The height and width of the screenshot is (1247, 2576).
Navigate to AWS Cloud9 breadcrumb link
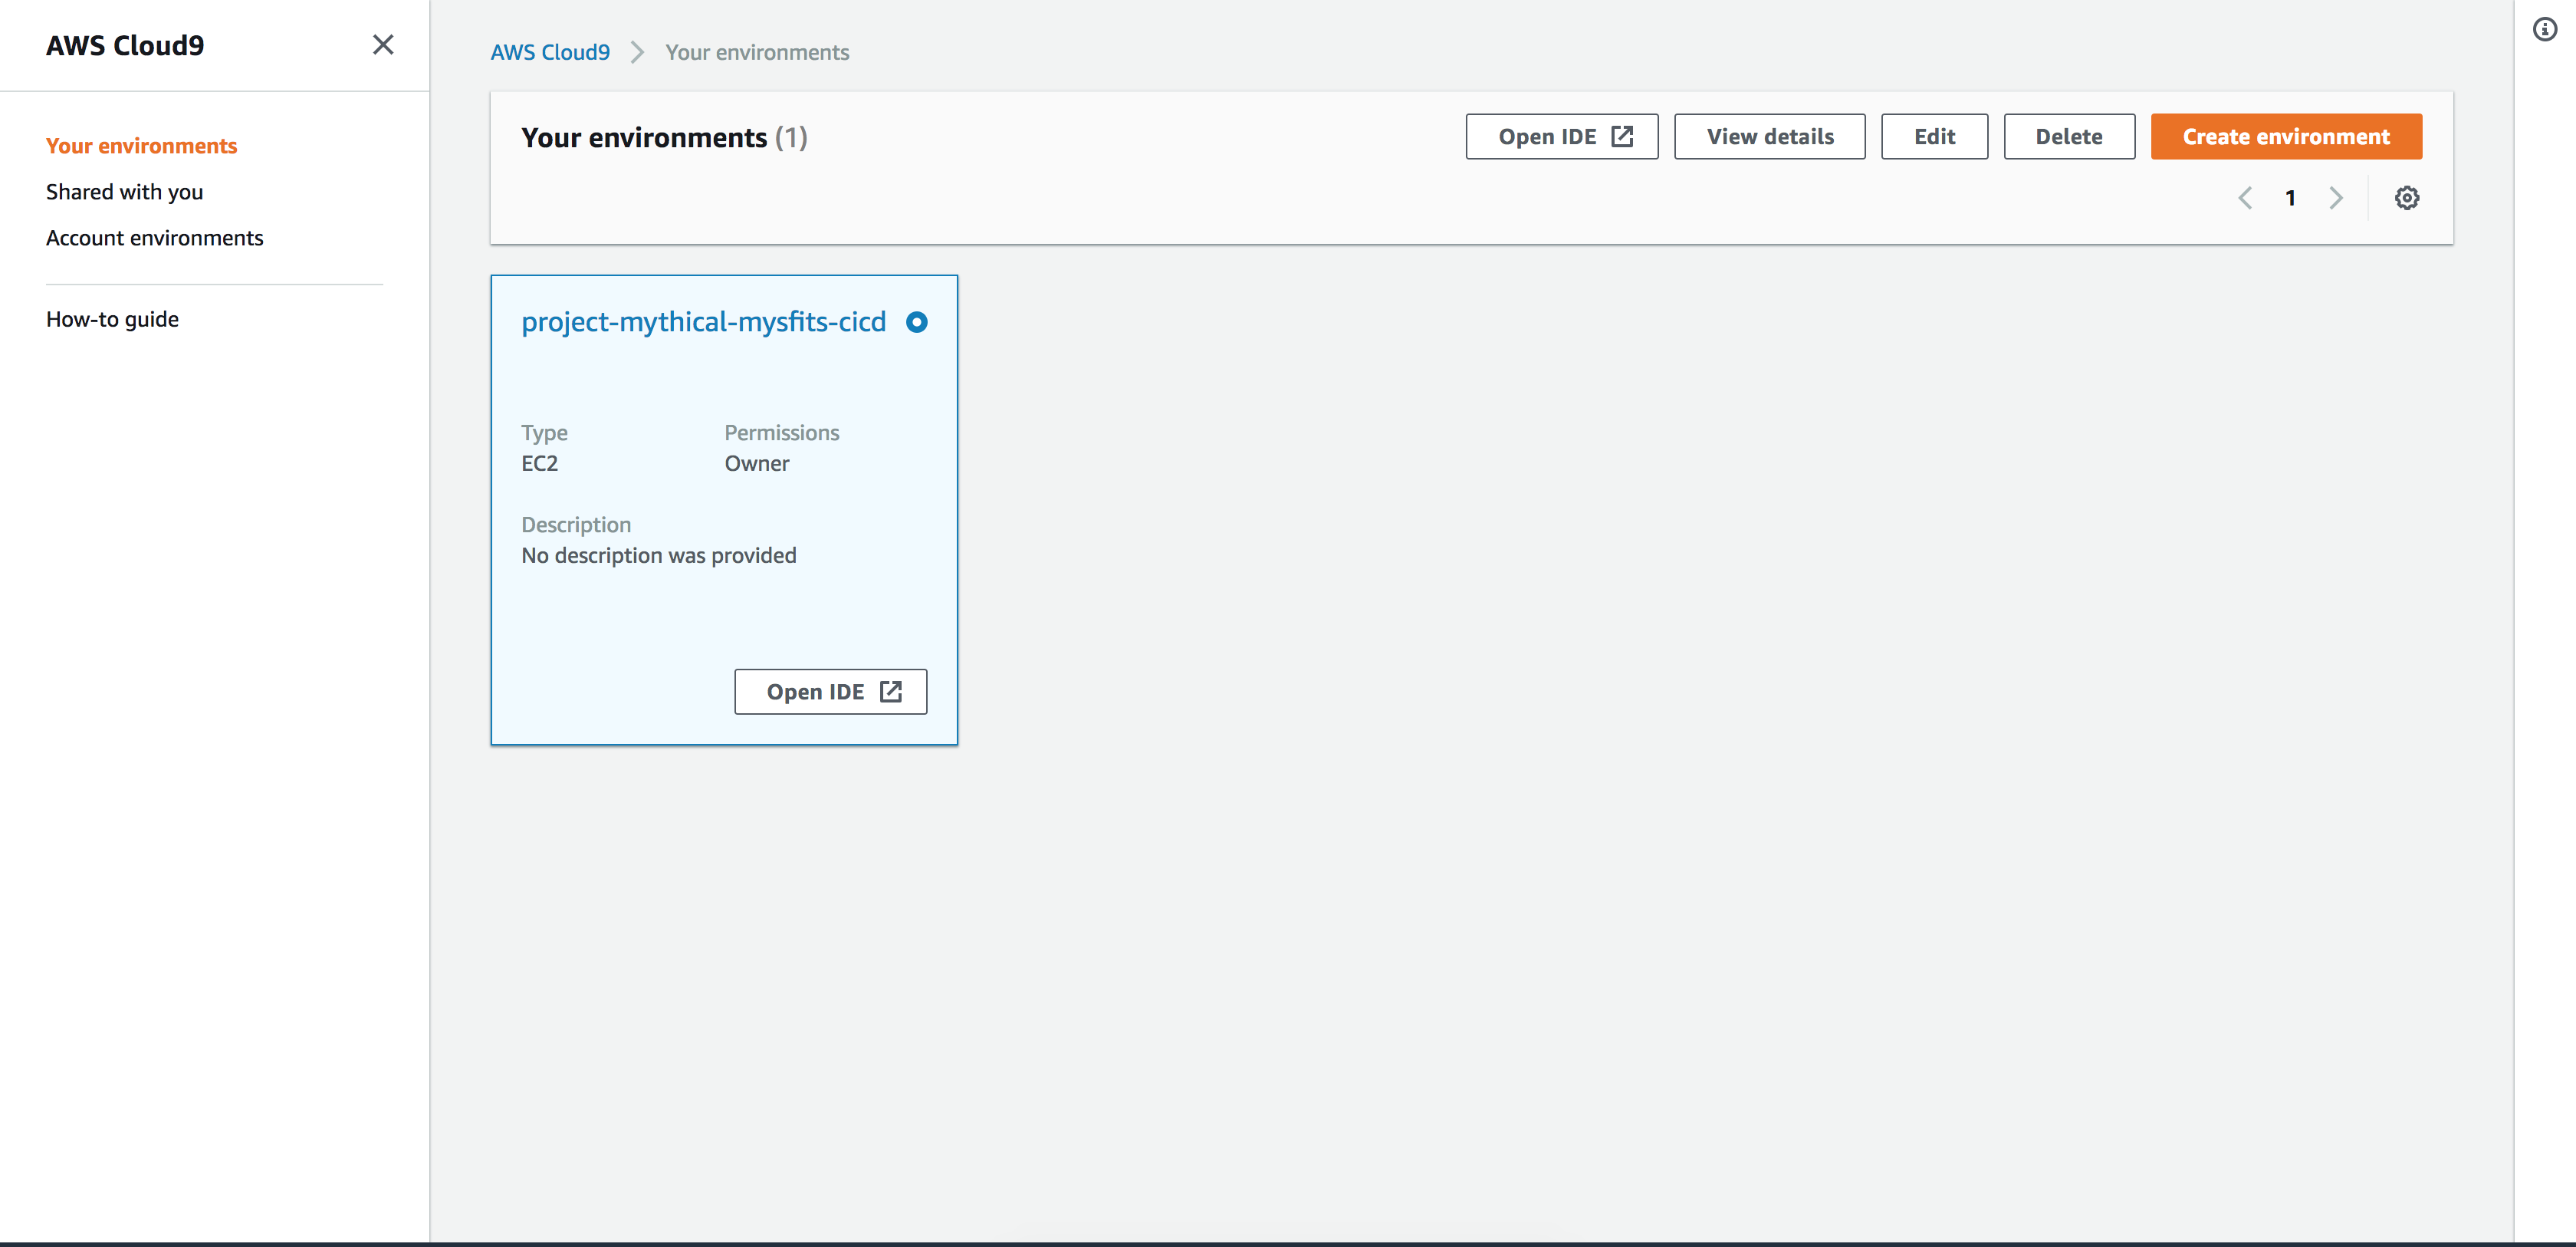click(x=550, y=53)
